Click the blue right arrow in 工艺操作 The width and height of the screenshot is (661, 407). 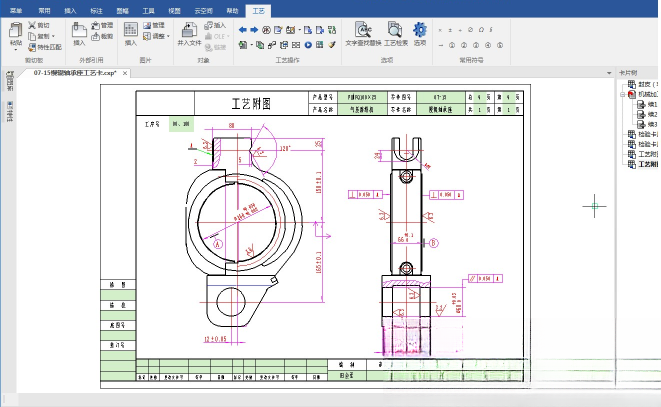coord(254,30)
